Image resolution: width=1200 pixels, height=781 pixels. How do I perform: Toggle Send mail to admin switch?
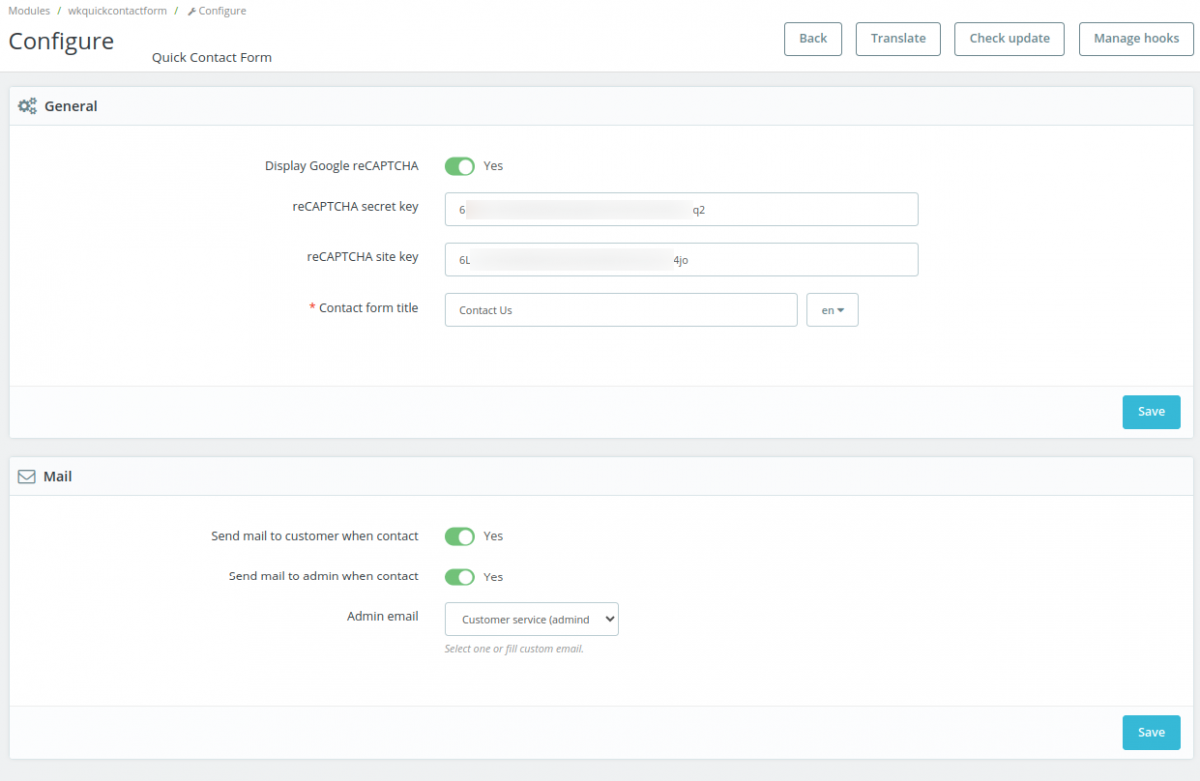tap(460, 577)
